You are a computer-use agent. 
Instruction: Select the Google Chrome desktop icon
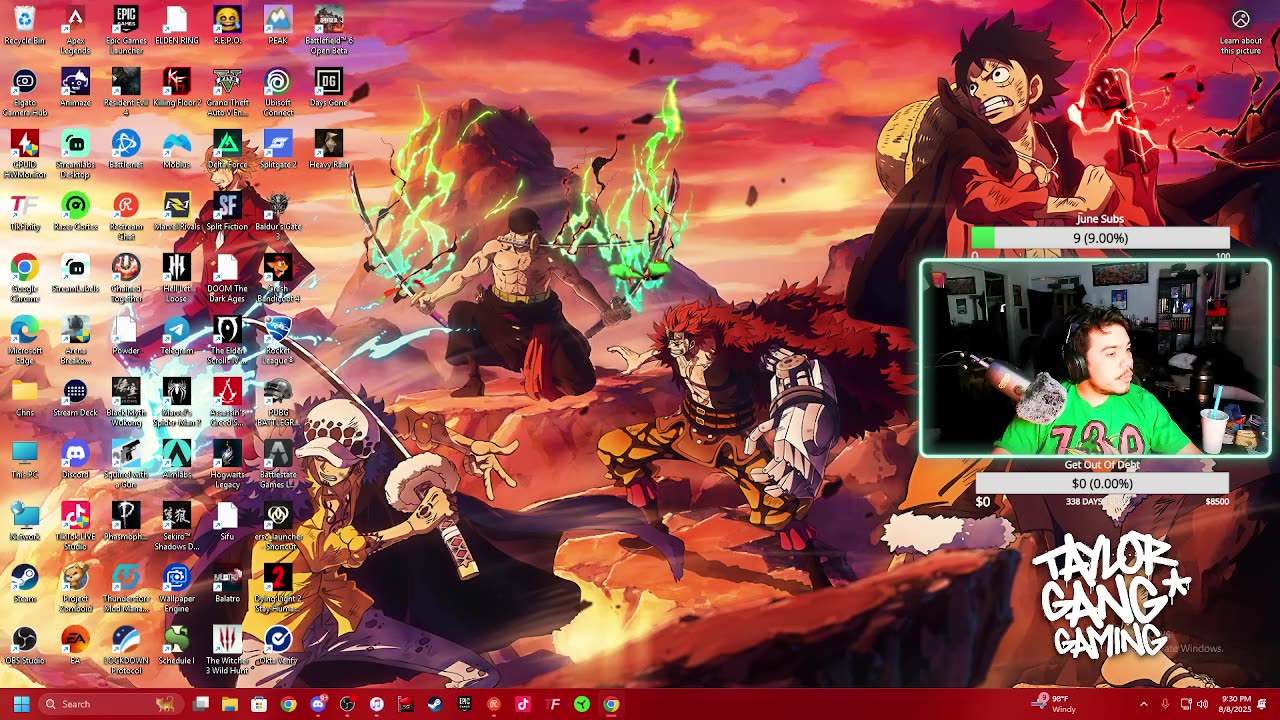point(24,278)
